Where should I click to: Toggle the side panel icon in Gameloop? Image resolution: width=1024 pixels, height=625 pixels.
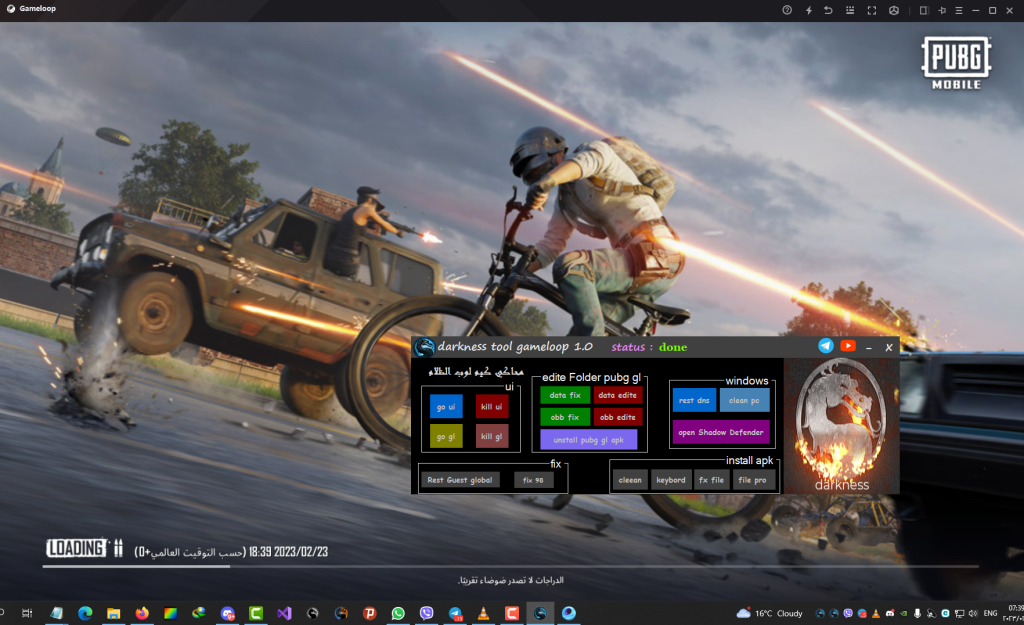click(923, 10)
